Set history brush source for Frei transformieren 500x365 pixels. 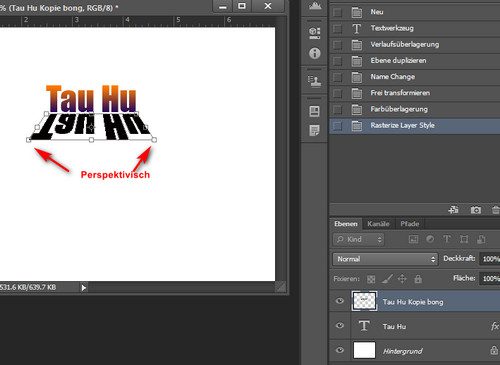tap(337, 93)
